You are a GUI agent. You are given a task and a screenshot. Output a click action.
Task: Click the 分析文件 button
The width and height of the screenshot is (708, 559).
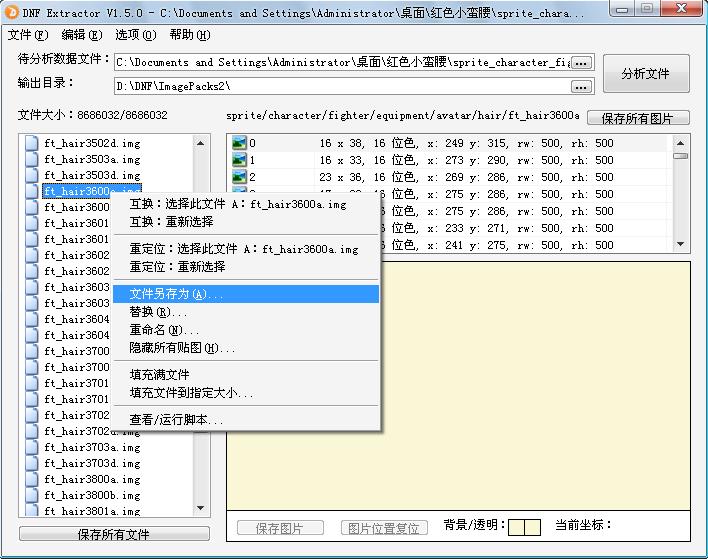click(x=646, y=74)
